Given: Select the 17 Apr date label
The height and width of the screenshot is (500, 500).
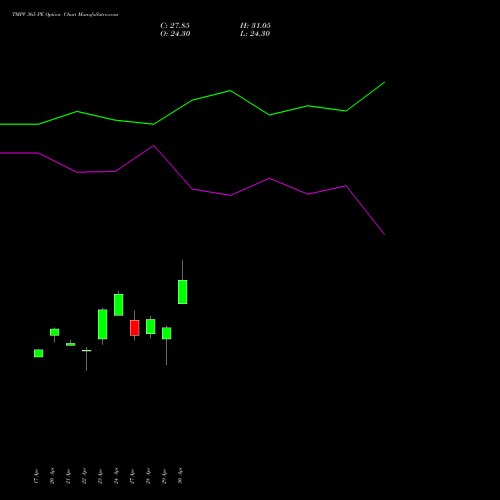Looking at the screenshot, I should 36,476.
